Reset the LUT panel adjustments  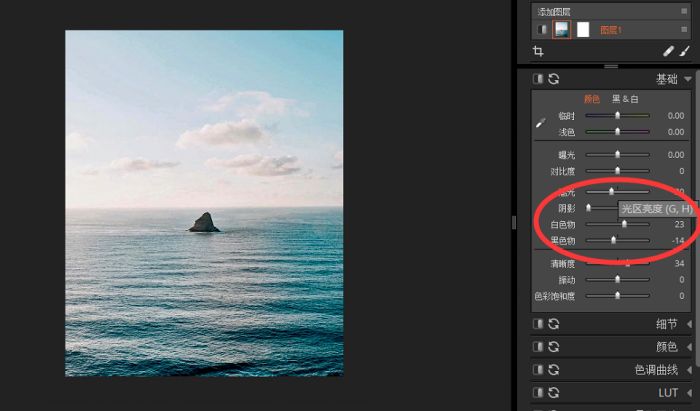coord(553,392)
